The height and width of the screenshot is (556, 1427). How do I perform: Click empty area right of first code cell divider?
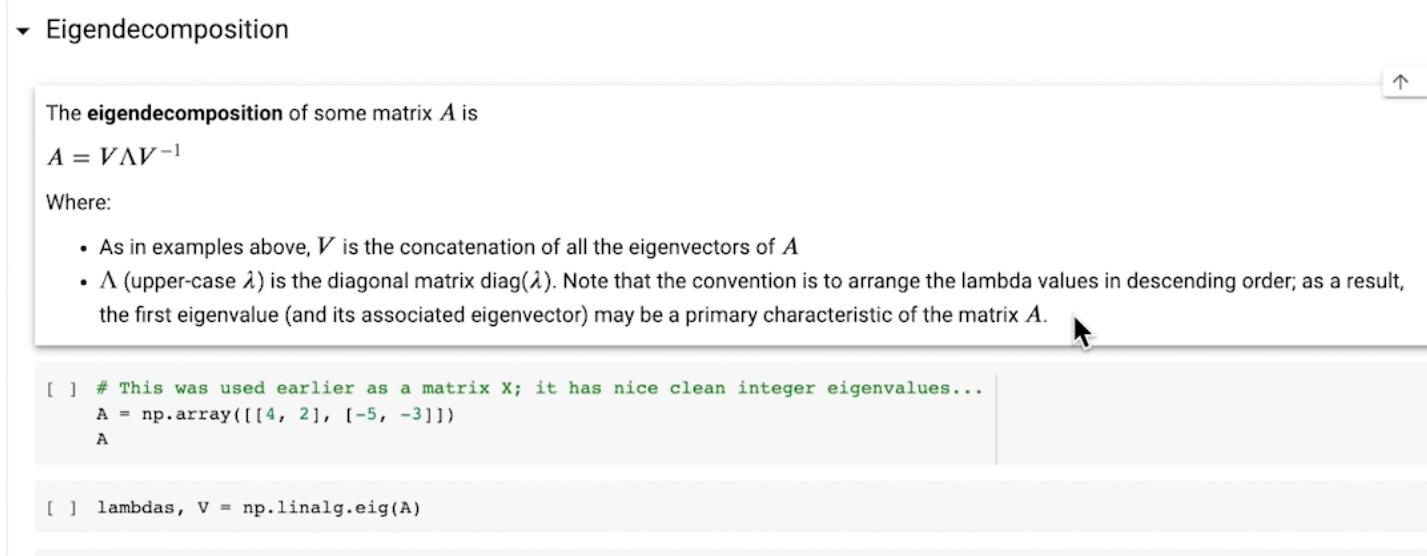1200,420
